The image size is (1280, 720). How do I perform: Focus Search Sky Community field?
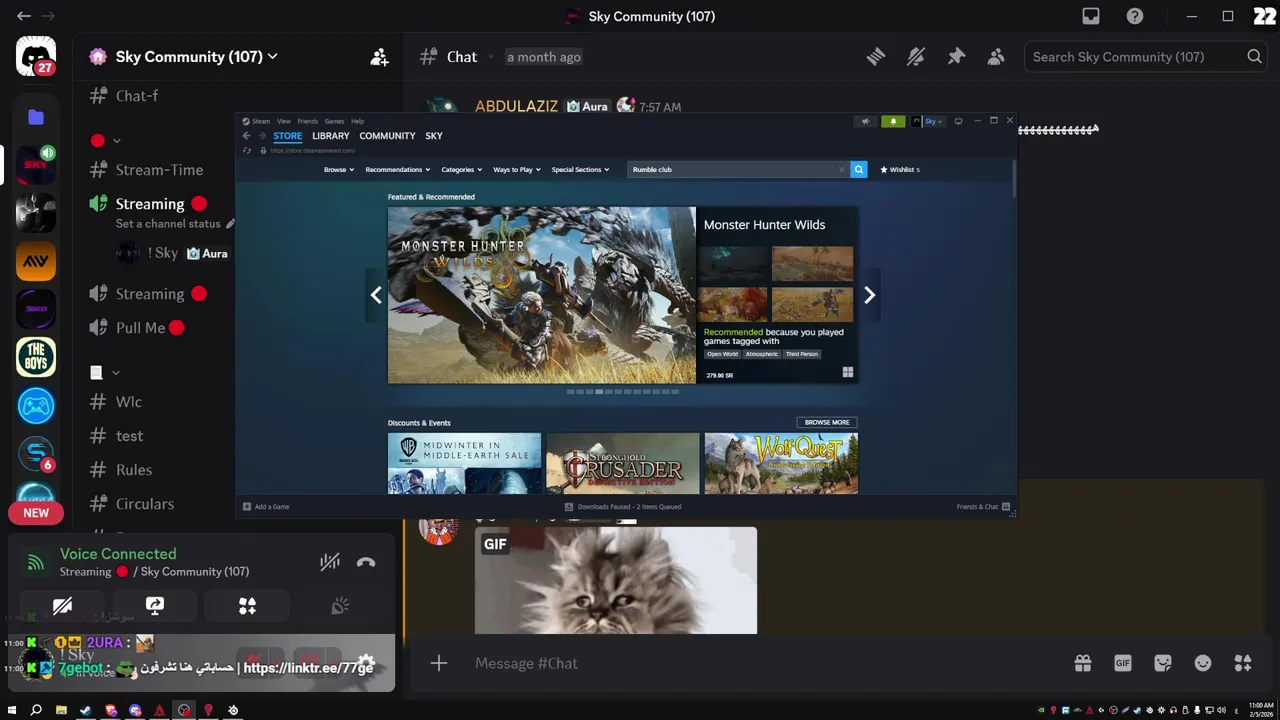(1146, 57)
